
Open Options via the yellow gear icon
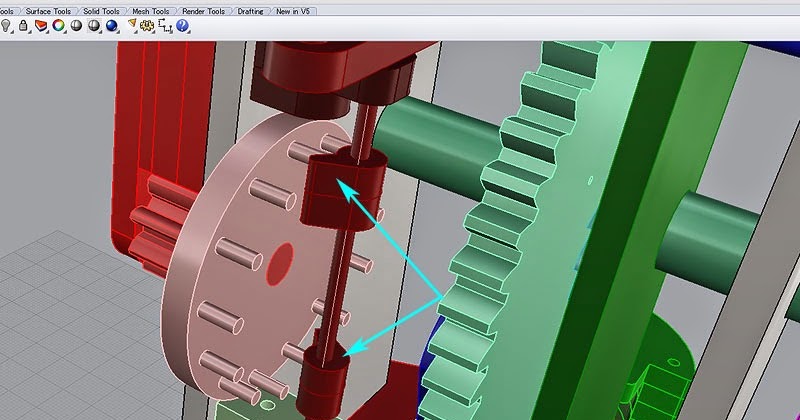click(x=147, y=26)
